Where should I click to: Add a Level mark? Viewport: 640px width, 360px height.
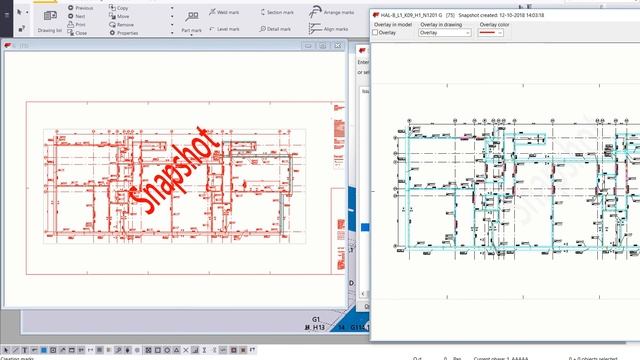coord(224,29)
